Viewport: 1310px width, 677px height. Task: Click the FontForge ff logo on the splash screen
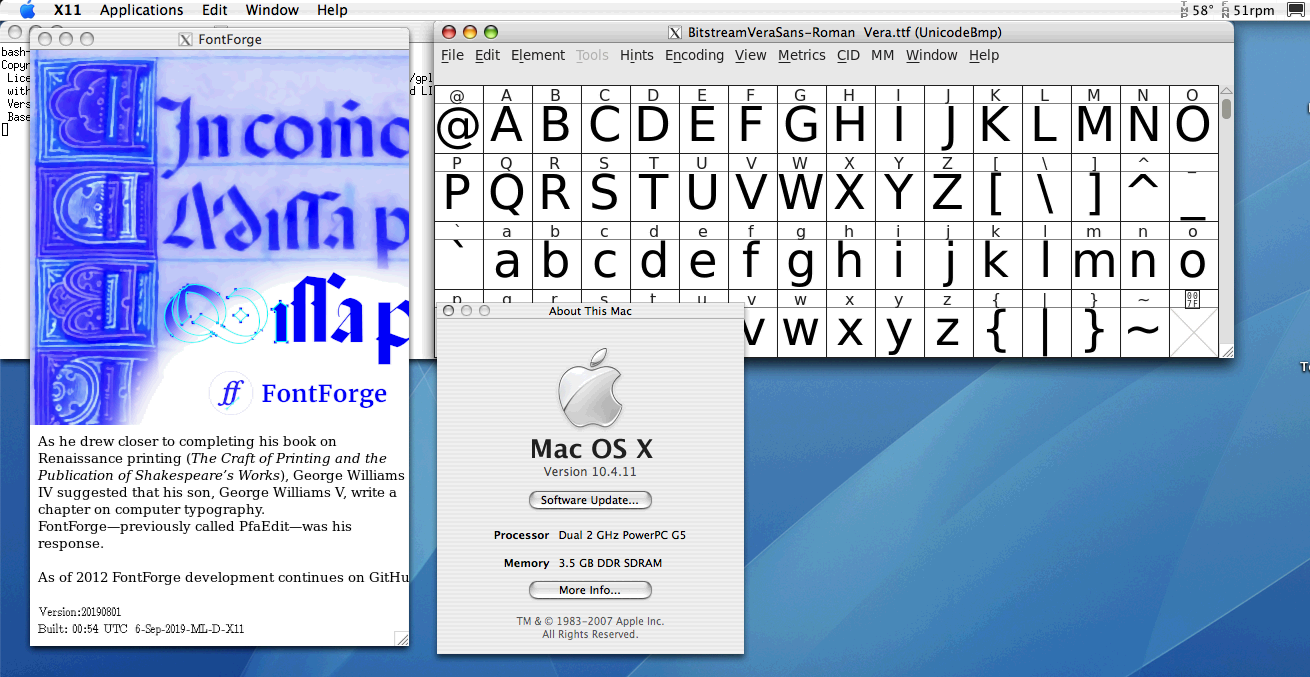click(x=231, y=393)
